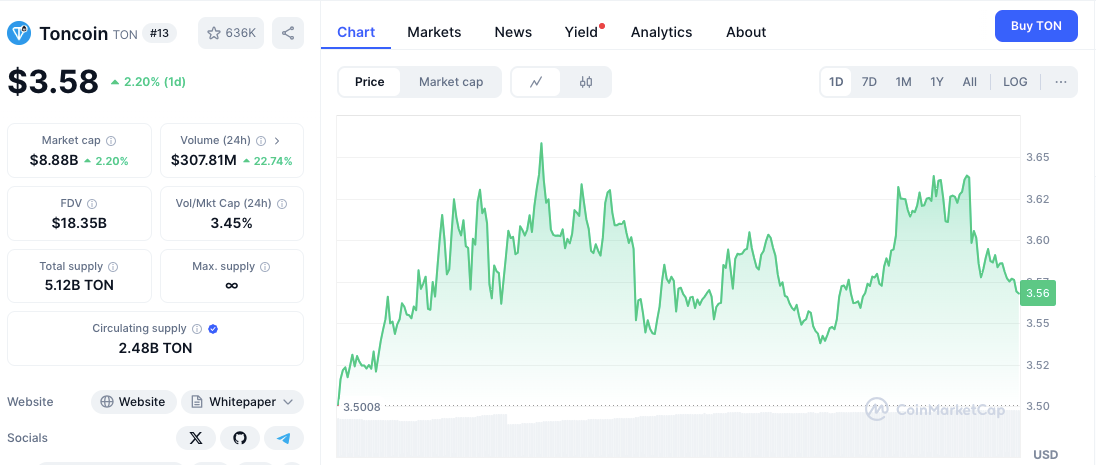
Task: Click the $8.88B market cap value
Action: point(54,161)
